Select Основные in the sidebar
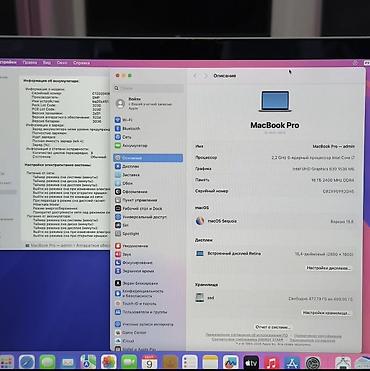370x371 pixels. point(148,158)
